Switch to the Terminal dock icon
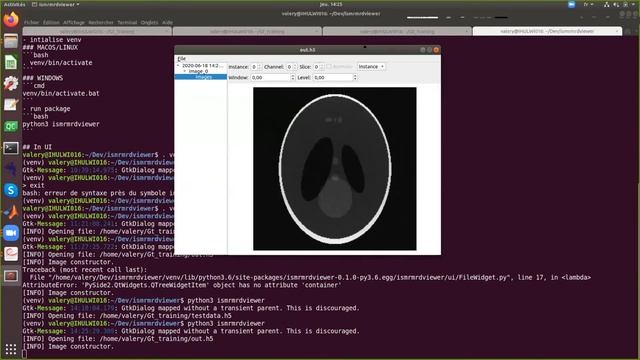 coord(11,148)
